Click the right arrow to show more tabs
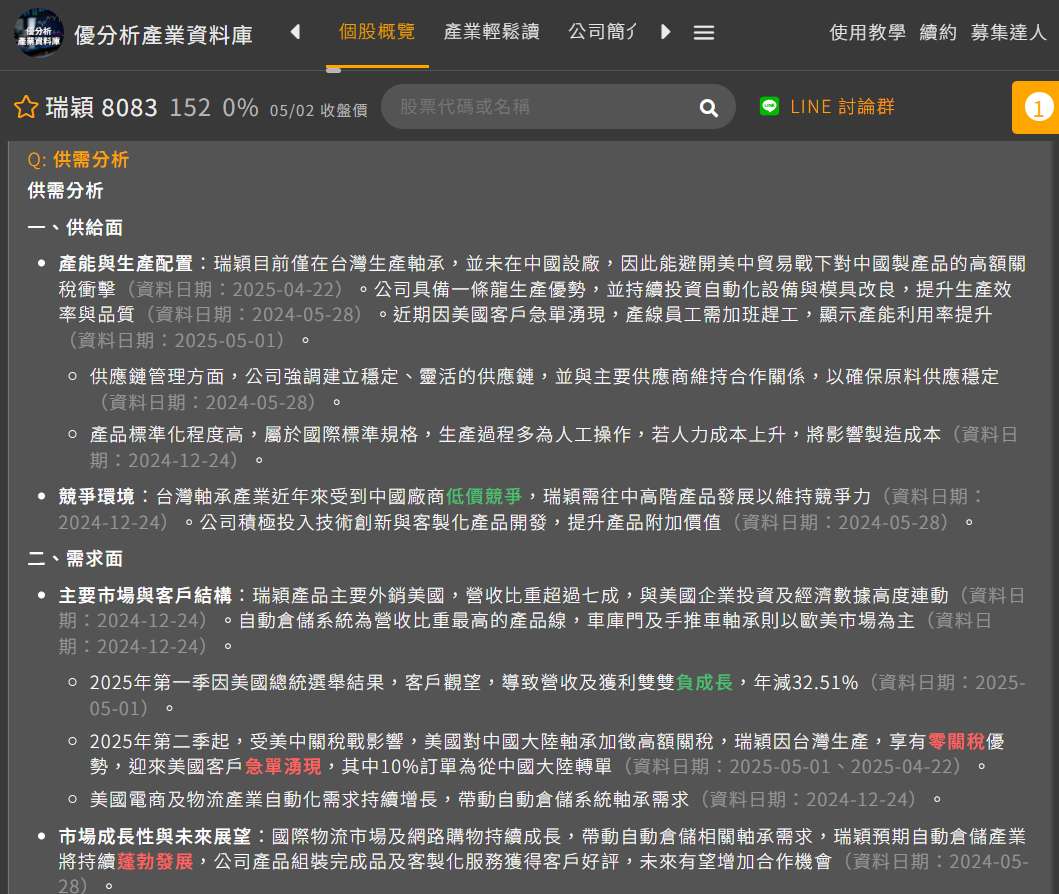Image resolution: width=1059 pixels, height=894 pixels. coord(665,32)
